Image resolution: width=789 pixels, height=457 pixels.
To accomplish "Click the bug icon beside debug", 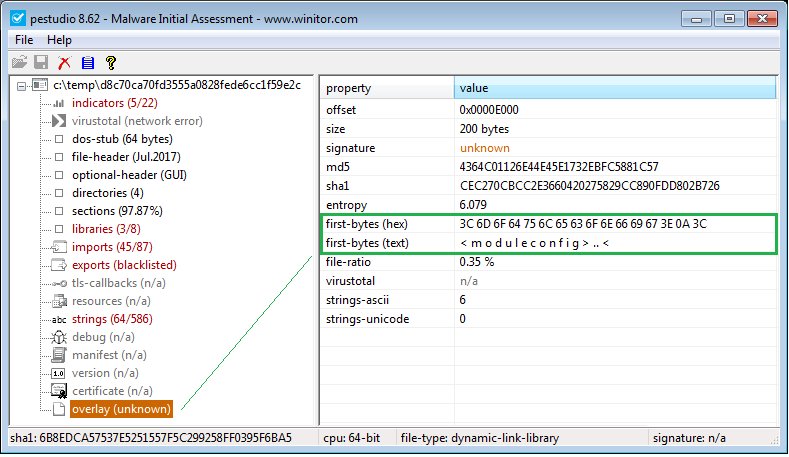I will click(59, 337).
